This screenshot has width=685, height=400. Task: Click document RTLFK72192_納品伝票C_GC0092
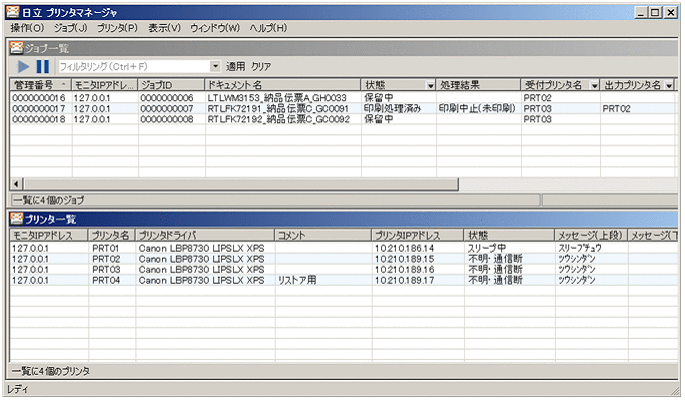[x=278, y=119]
